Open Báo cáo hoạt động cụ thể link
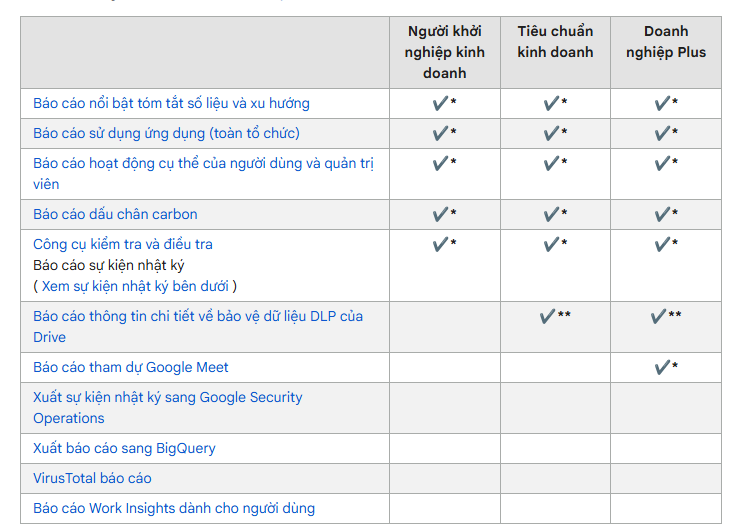This screenshot has height=528, width=732. click(203, 173)
